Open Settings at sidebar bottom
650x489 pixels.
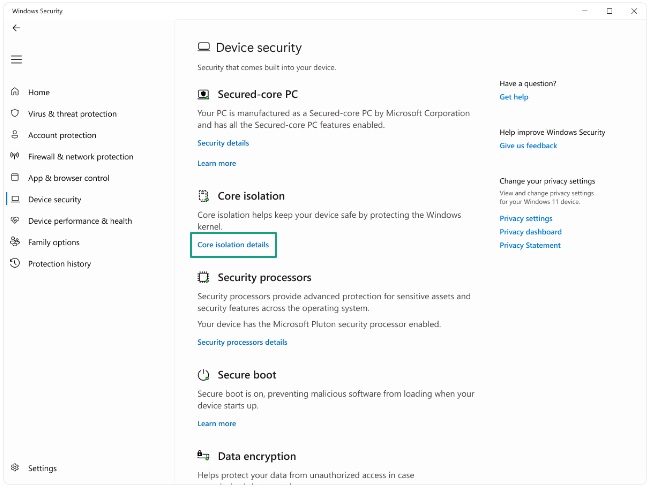42,468
